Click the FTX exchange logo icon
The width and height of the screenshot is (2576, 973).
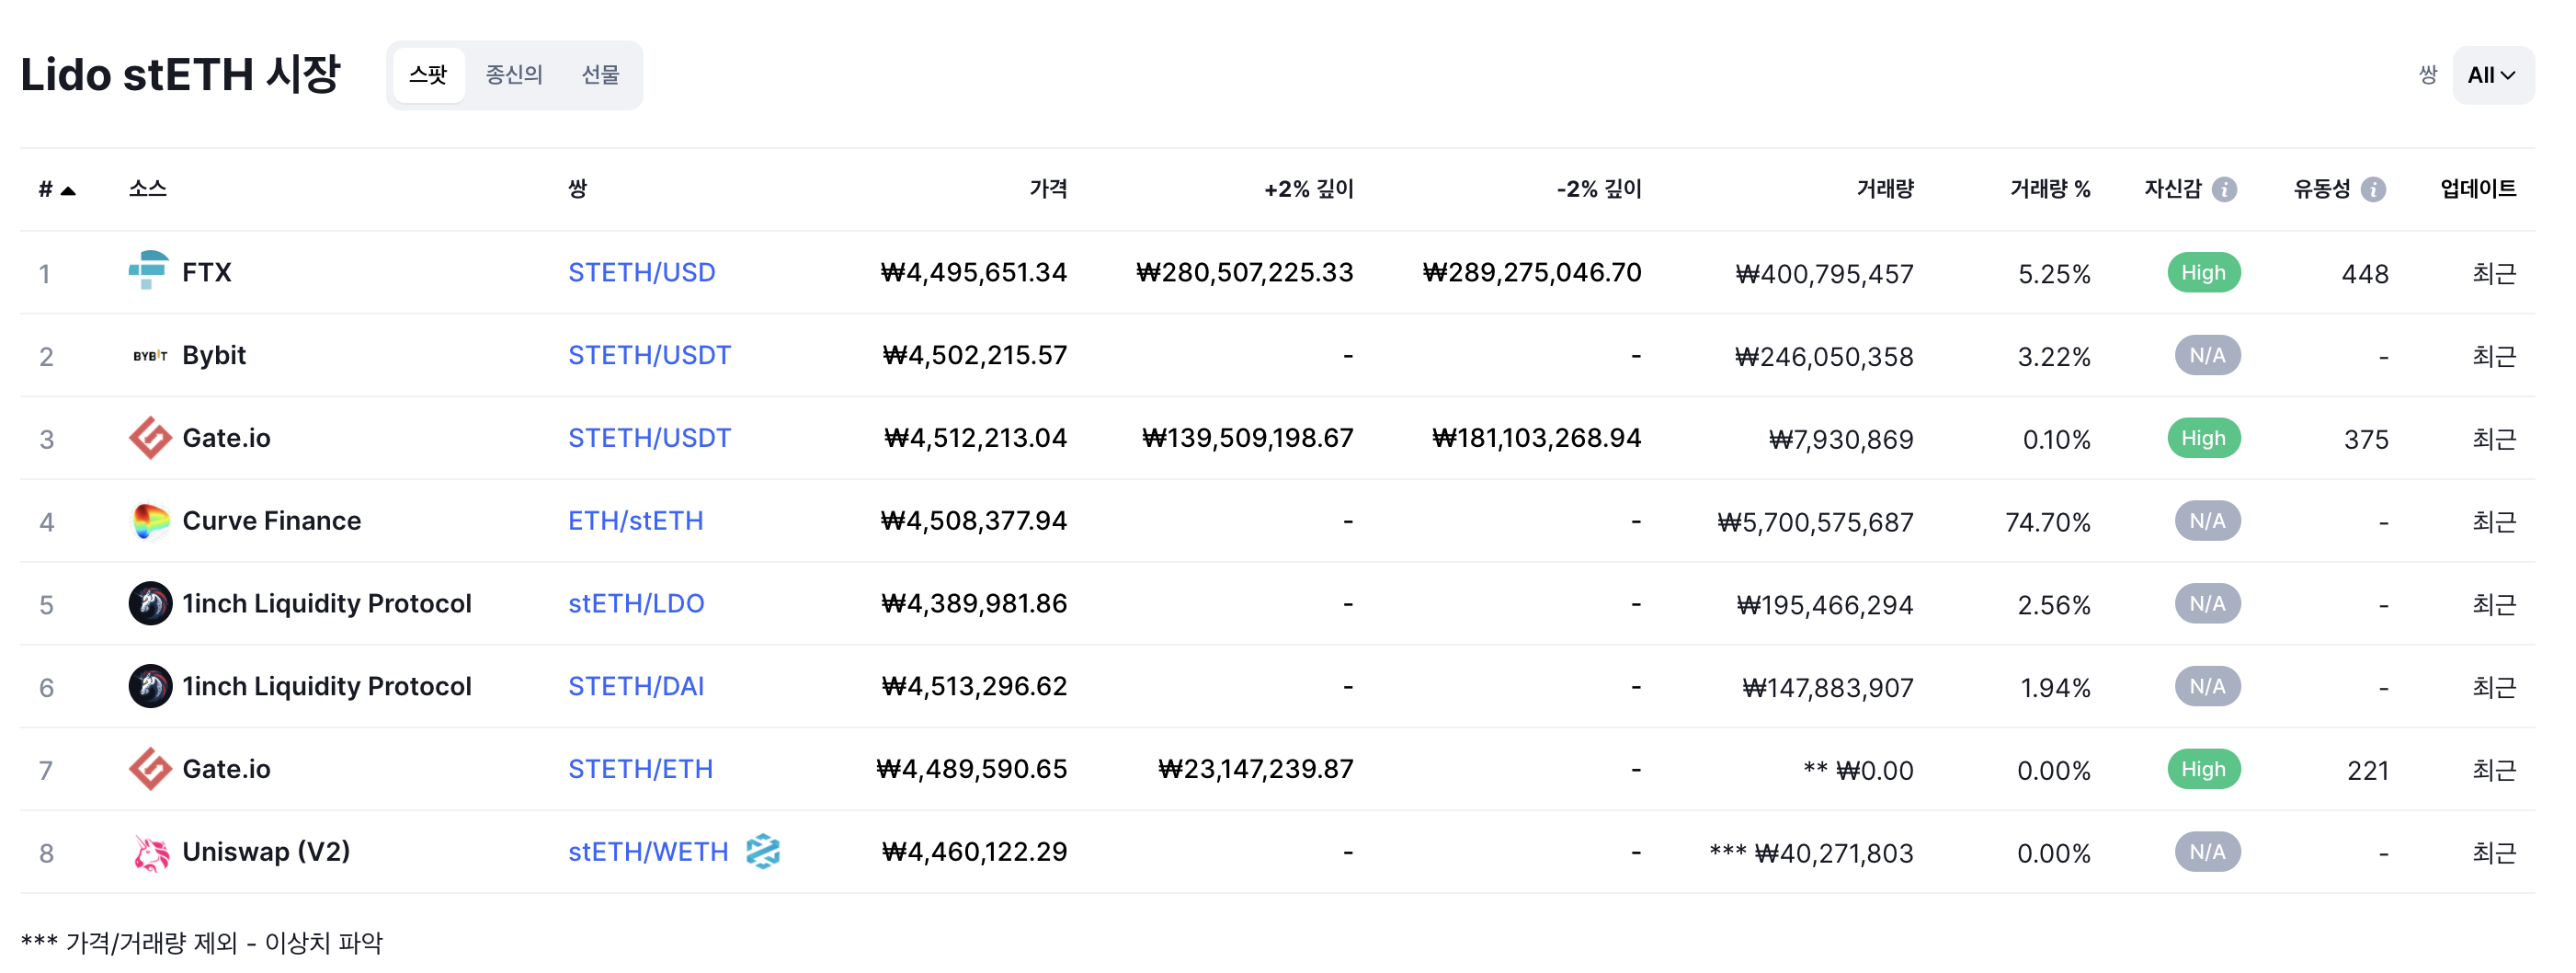149,271
